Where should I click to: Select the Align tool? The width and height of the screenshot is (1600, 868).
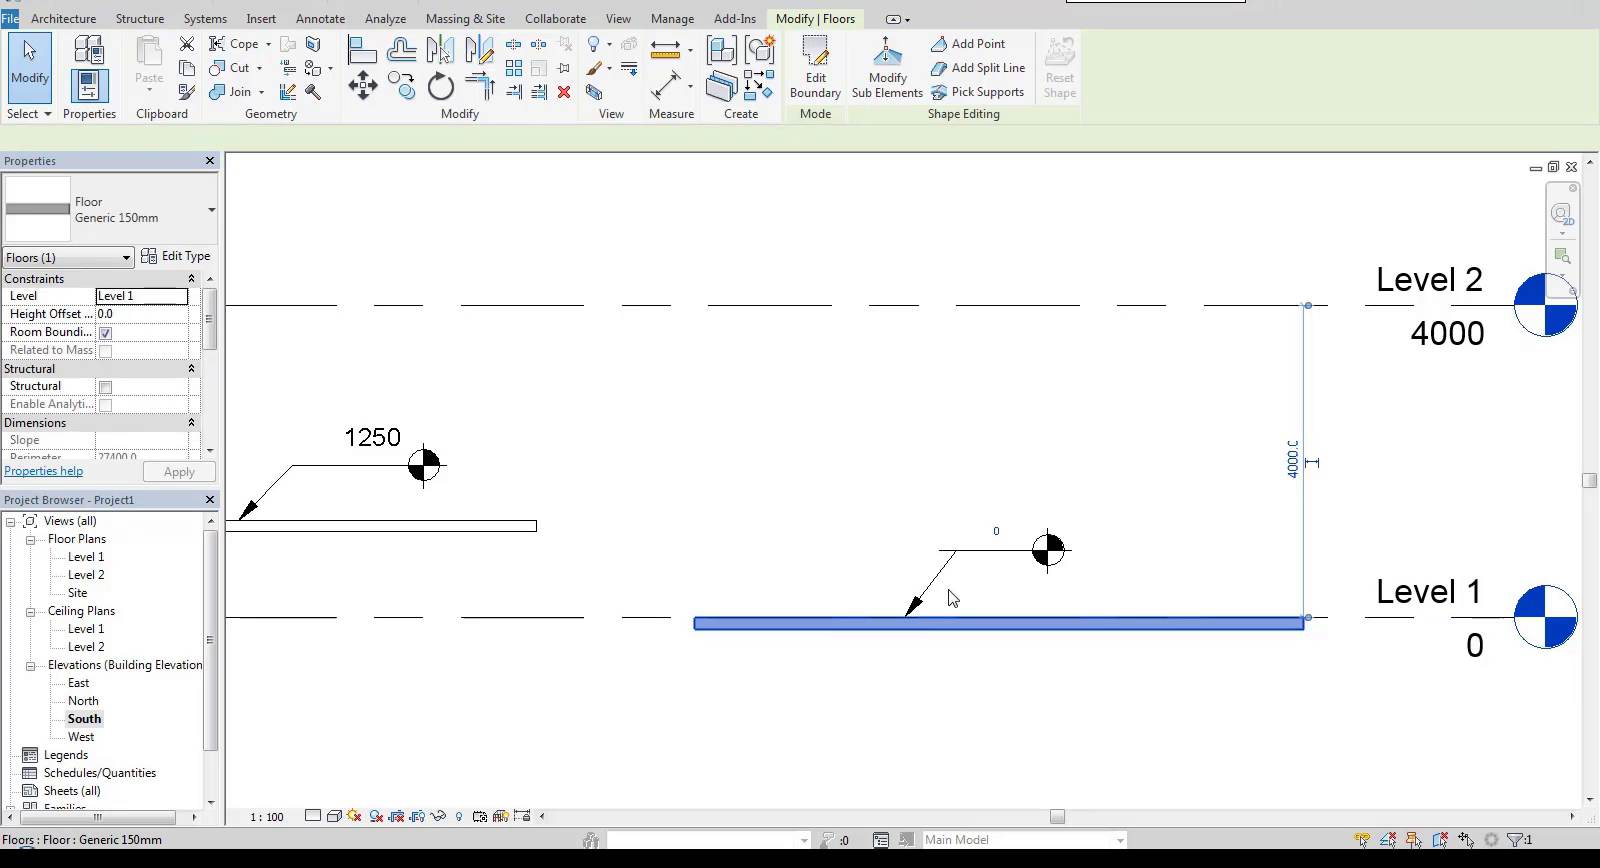[362, 49]
